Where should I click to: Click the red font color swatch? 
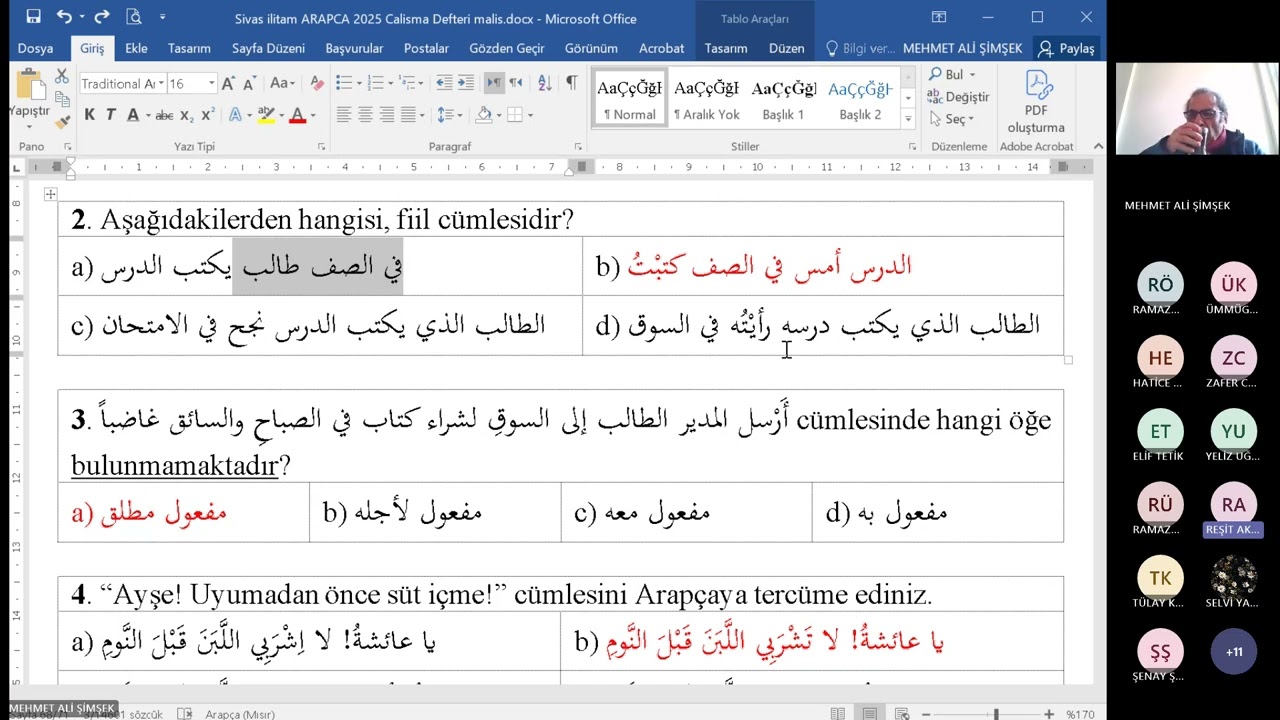[x=297, y=115]
